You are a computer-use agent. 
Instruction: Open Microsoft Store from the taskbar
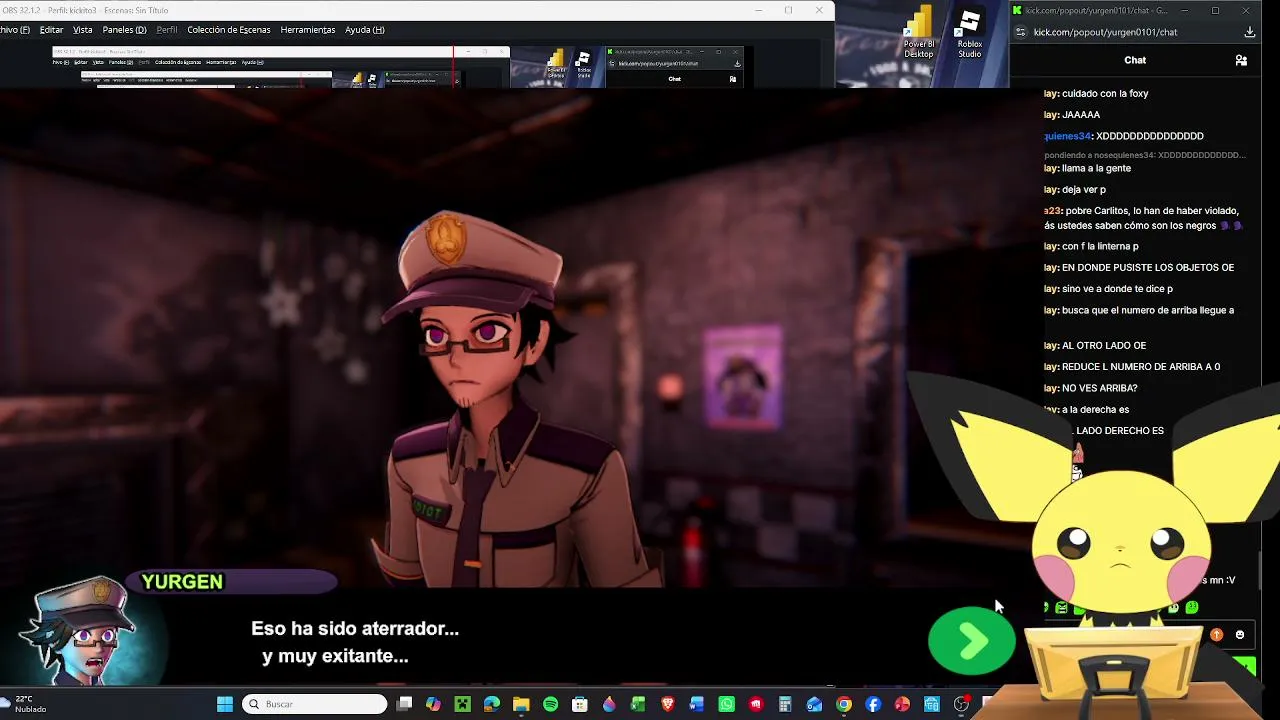click(x=579, y=704)
